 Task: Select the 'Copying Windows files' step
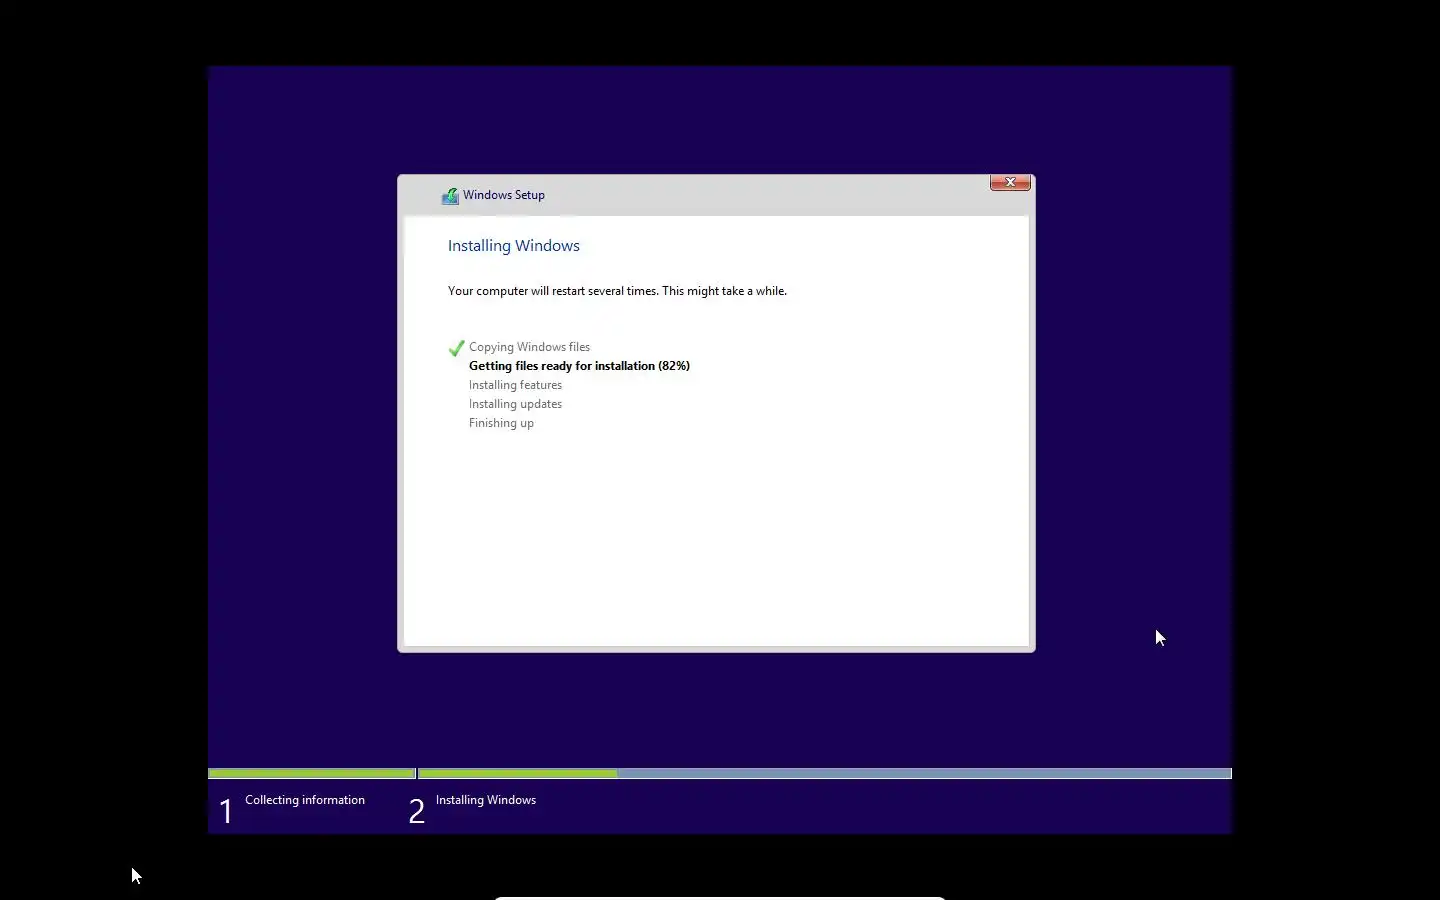[530, 347]
